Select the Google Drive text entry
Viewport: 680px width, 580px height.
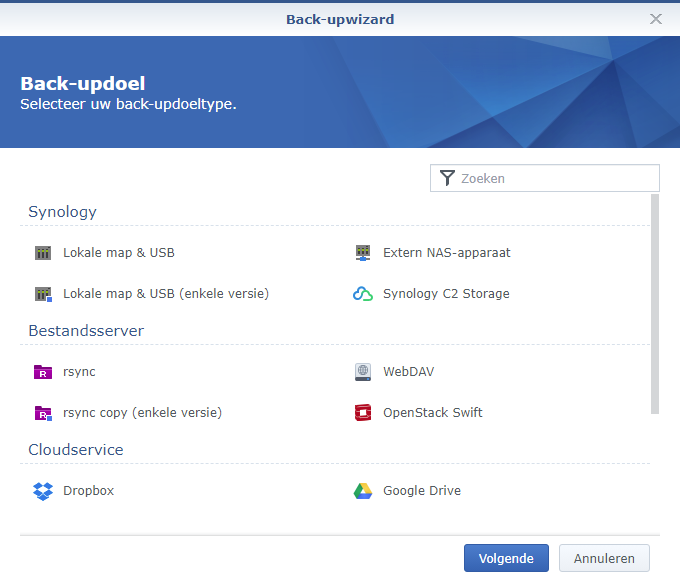[422, 491]
